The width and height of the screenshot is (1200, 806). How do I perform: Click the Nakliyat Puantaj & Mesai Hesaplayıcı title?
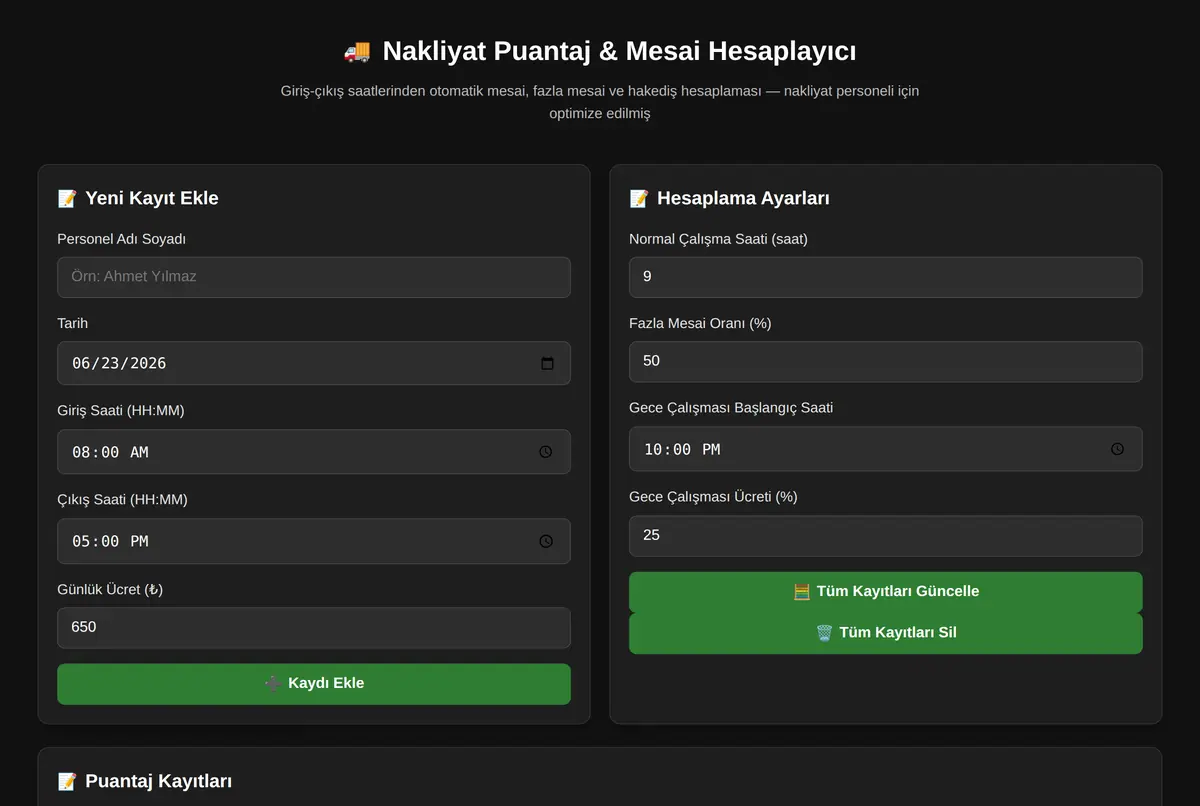[600, 51]
